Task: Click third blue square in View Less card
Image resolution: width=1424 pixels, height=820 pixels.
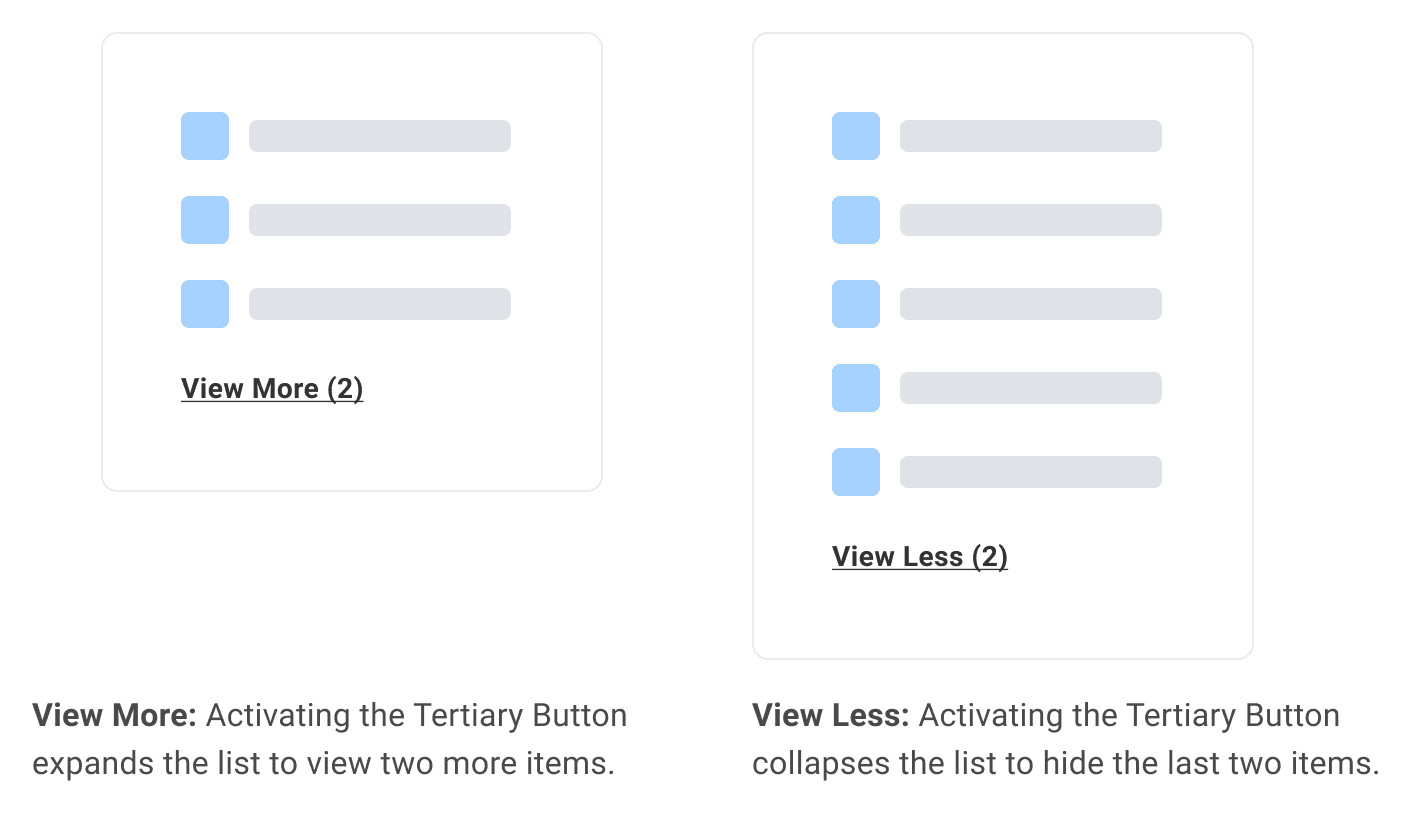Action: [856, 304]
